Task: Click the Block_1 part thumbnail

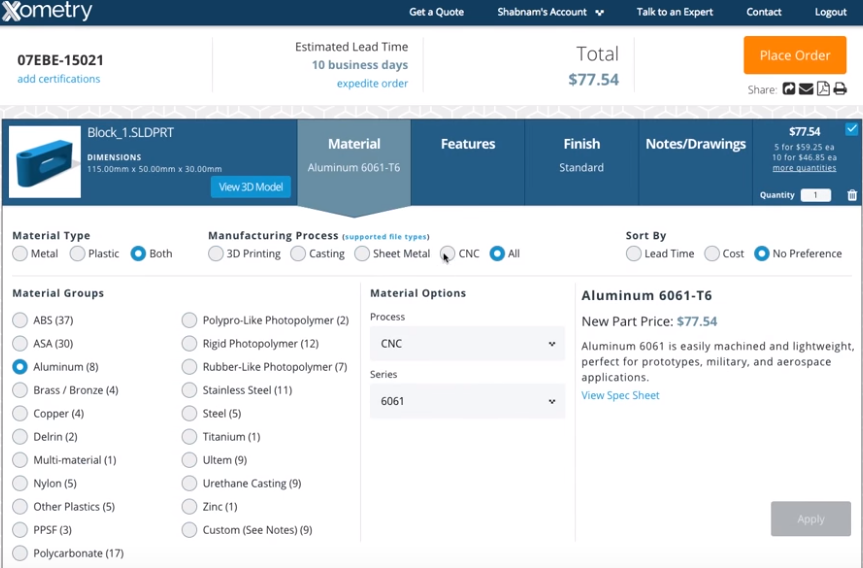Action: tap(45, 162)
